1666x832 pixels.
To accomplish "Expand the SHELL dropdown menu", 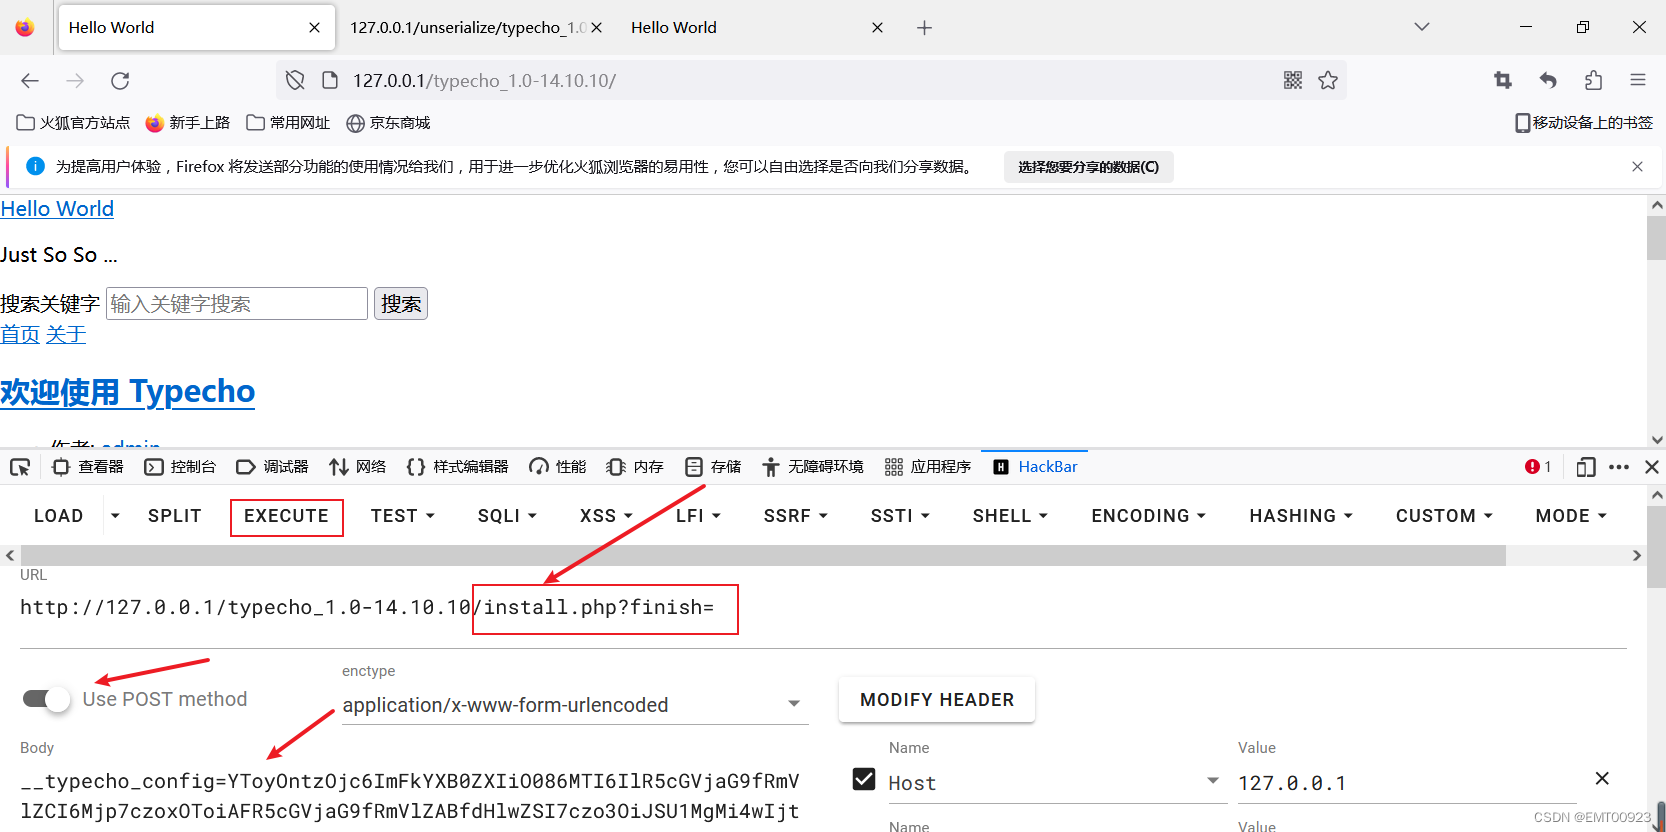I will point(1010,516).
